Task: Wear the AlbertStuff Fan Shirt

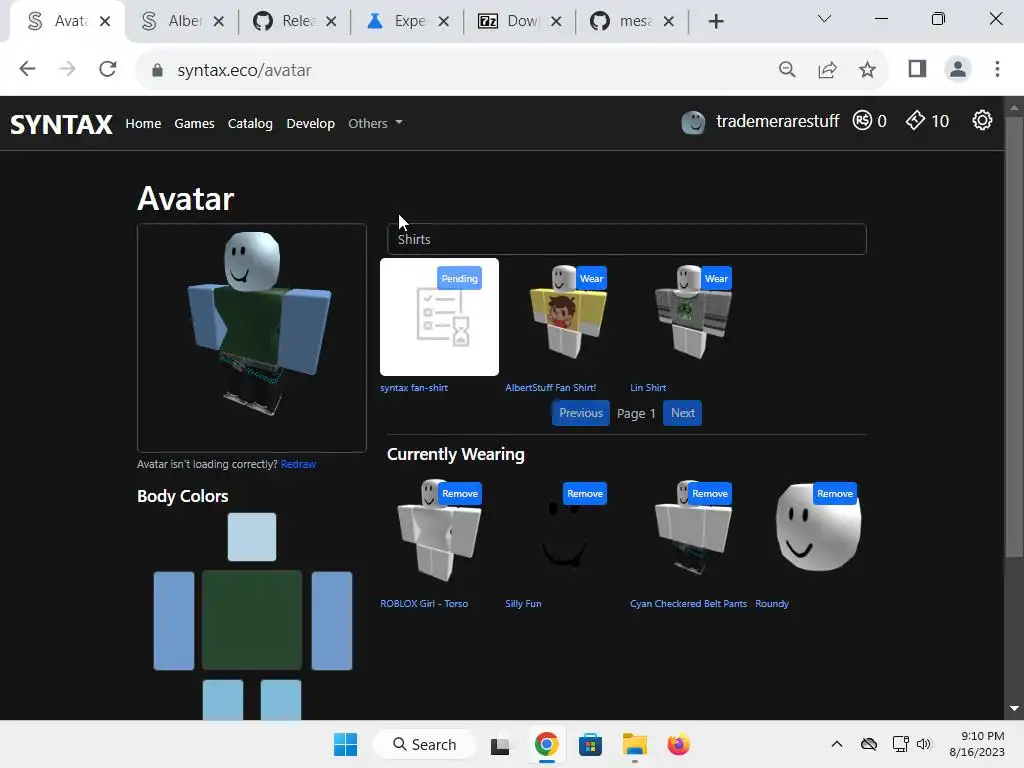Action: 591,278
